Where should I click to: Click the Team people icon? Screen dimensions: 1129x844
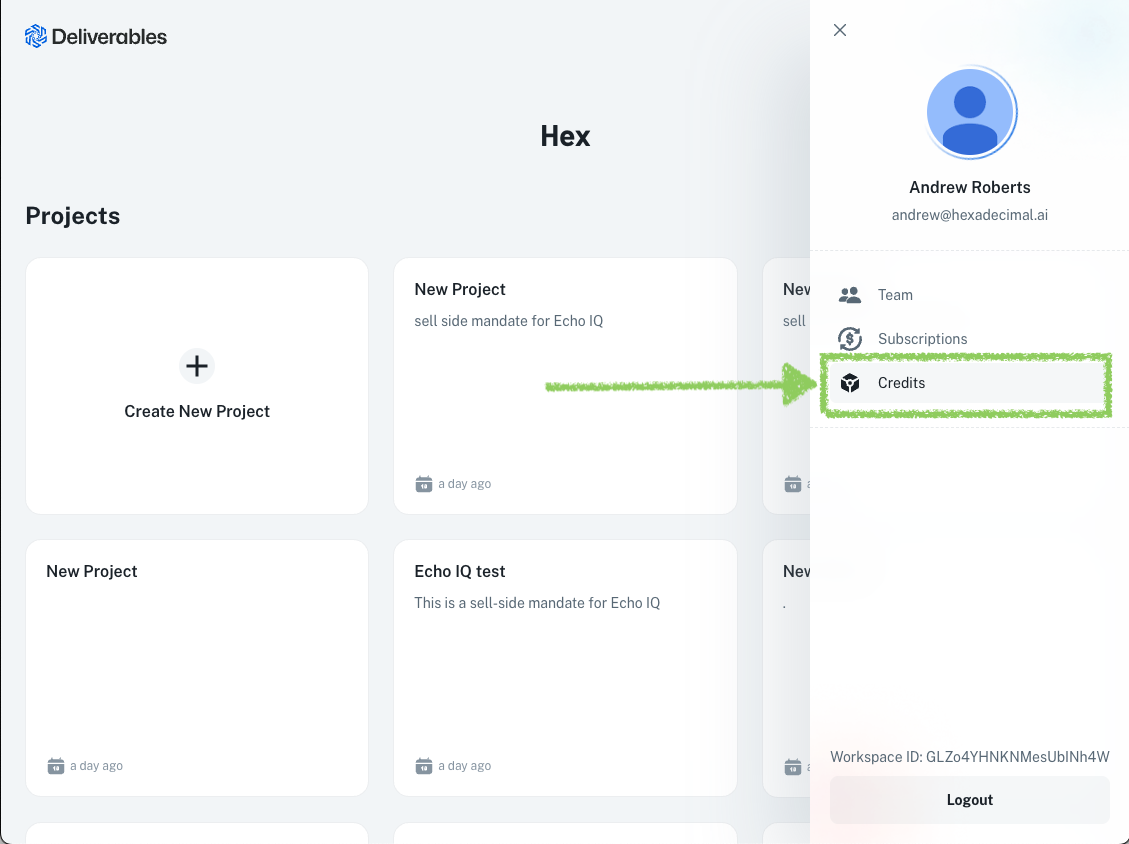click(x=850, y=295)
